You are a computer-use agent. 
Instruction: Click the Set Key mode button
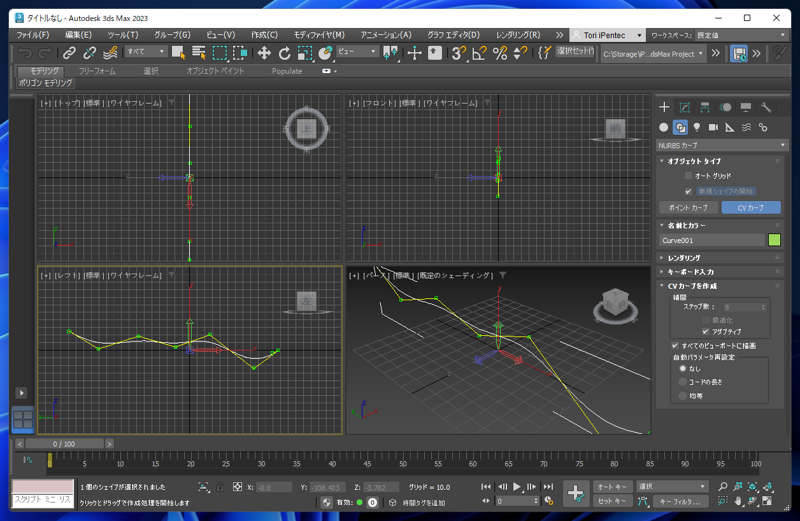(x=612, y=501)
